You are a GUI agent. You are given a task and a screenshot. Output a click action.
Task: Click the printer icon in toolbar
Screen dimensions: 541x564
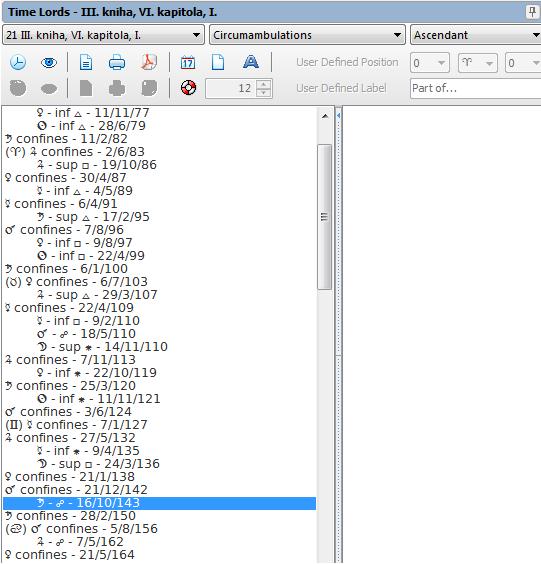click(117, 63)
